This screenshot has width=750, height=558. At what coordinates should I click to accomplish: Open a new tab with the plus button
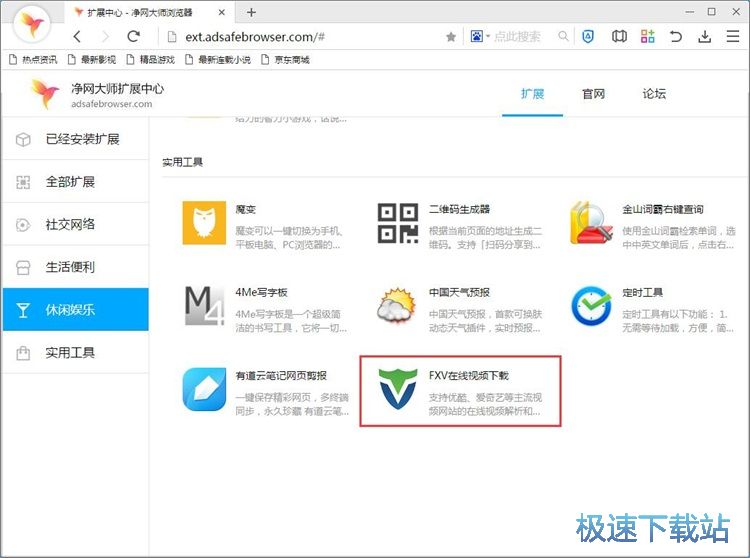(251, 12)
